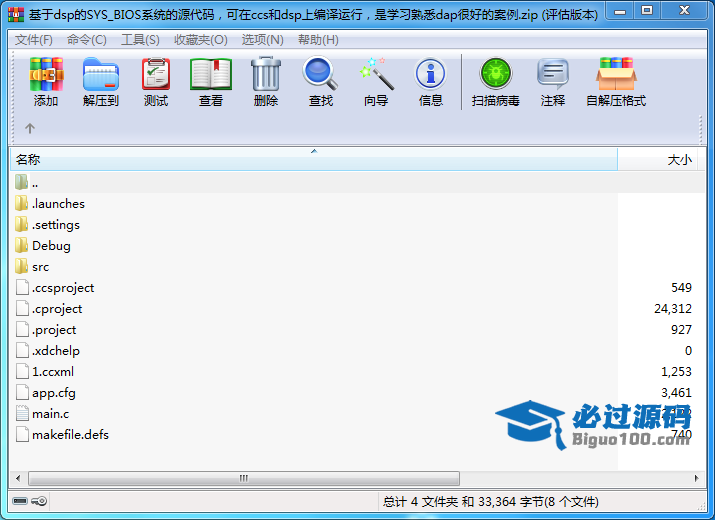Click the WinRAR title bar app icon
715x520 pixels.
tap(16, 15)
